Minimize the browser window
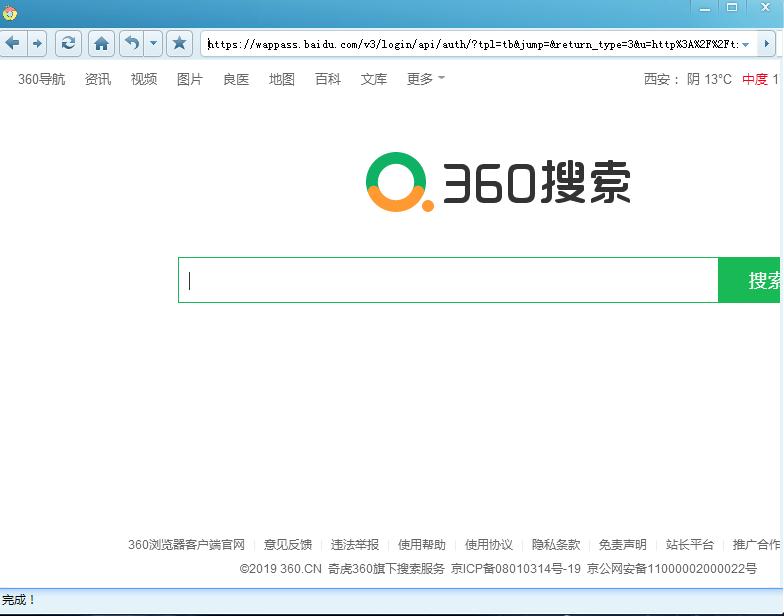Screen dimensions: 784x616 coord(705,8)
